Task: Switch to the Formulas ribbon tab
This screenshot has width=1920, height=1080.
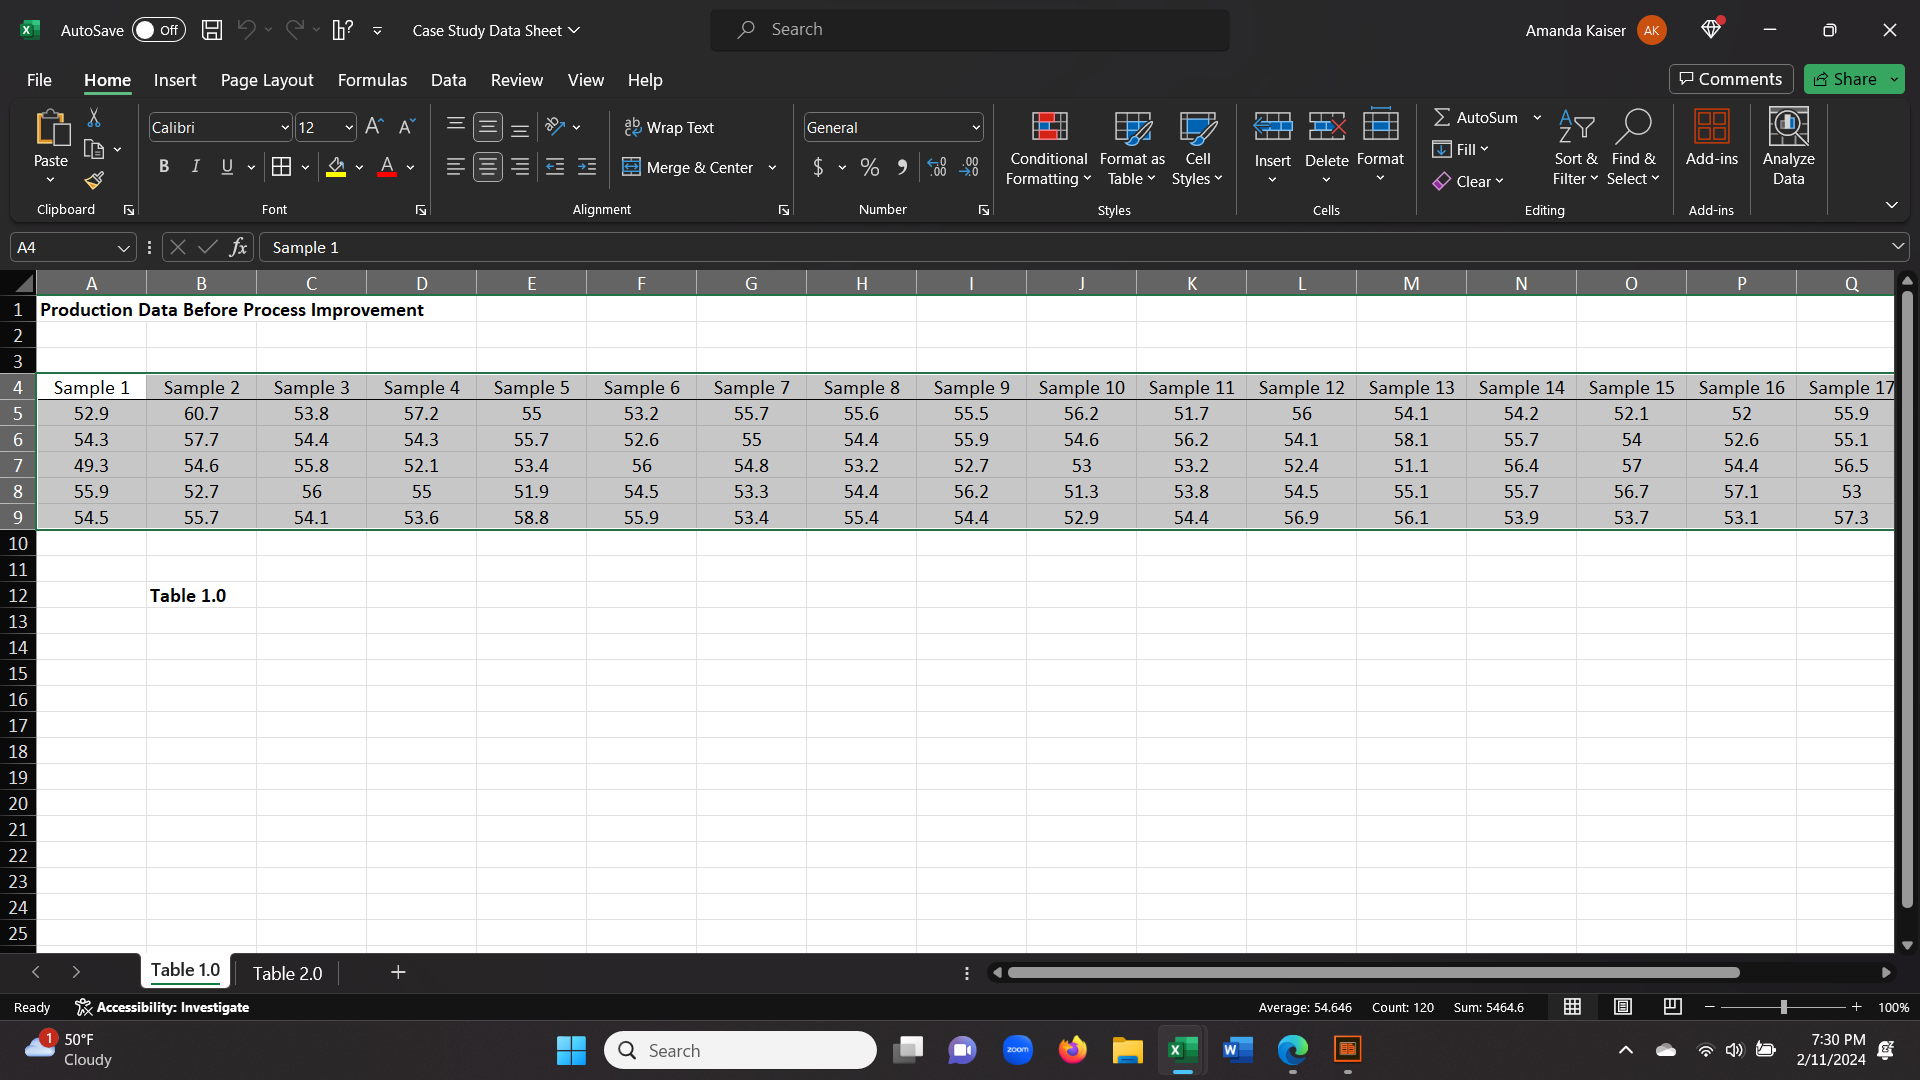Action: coord(372,80)
